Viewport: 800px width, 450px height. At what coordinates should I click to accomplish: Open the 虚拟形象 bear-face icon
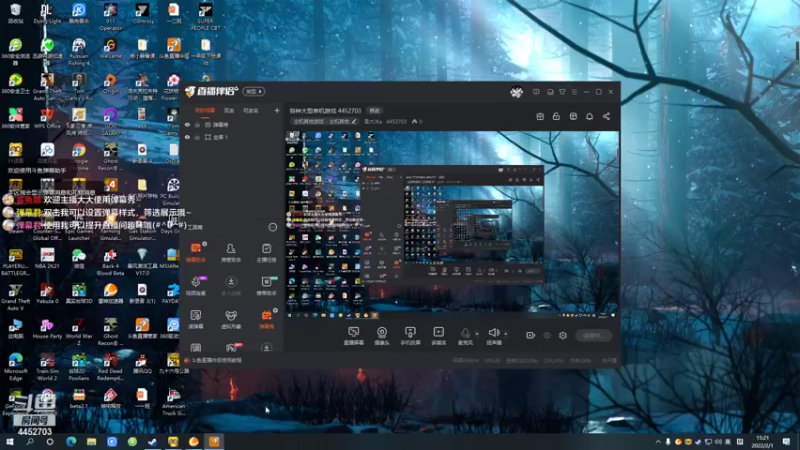[231, 319]
